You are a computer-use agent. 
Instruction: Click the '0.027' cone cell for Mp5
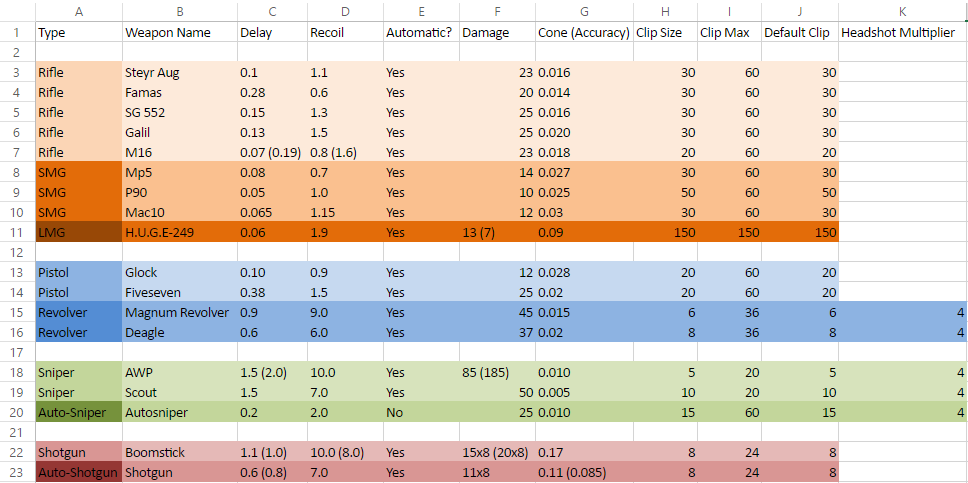click(585, 173)
